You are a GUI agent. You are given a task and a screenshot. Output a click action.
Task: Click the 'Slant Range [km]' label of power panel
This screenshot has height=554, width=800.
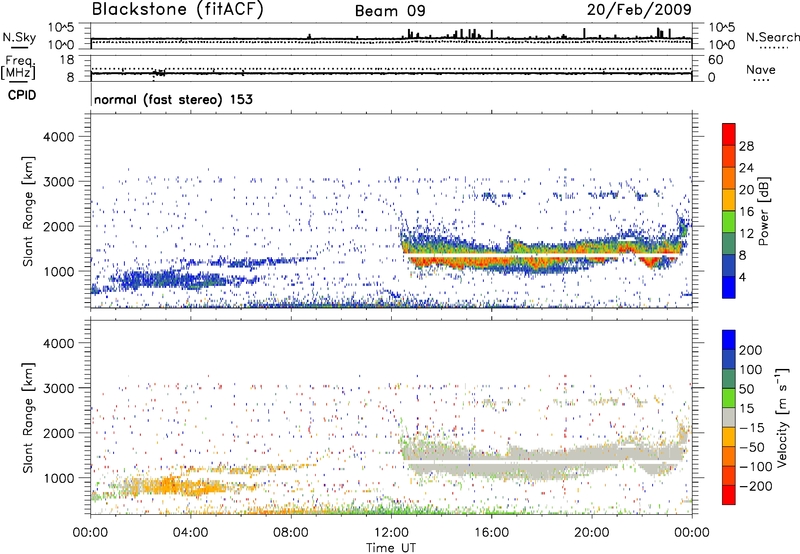pyautogui.click(x=28, y=211)
